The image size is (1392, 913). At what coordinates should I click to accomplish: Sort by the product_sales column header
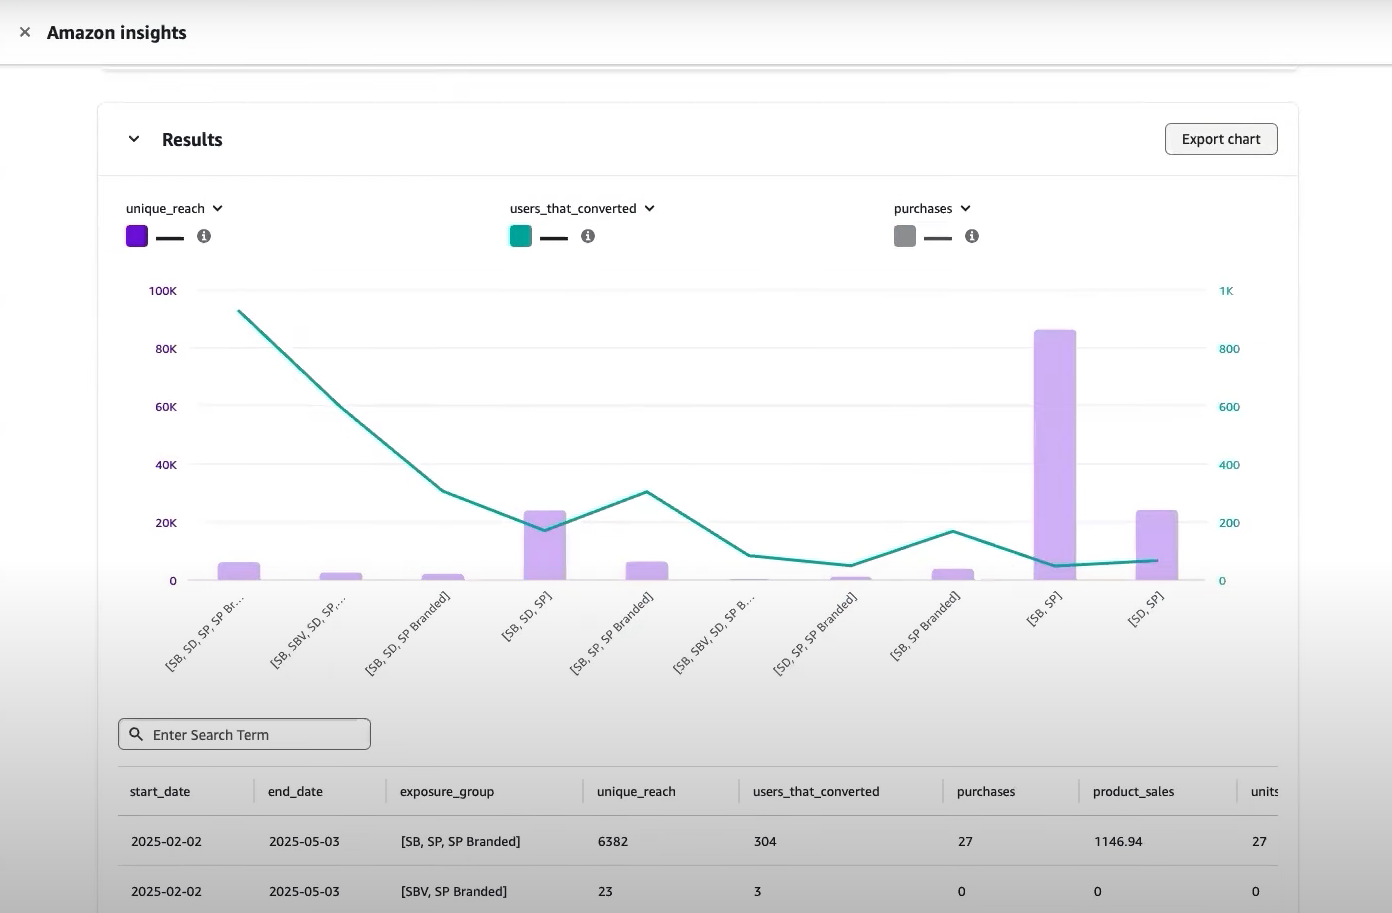pyautogui.click(x=1133, y=791)
